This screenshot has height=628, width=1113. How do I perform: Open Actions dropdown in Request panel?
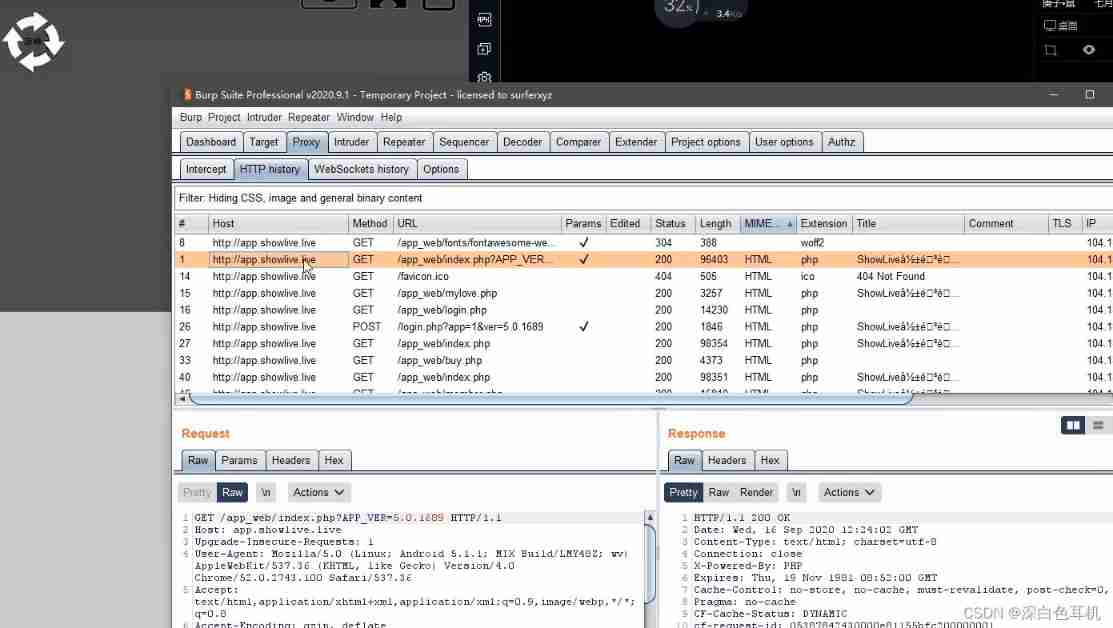(x=319, y=492)
